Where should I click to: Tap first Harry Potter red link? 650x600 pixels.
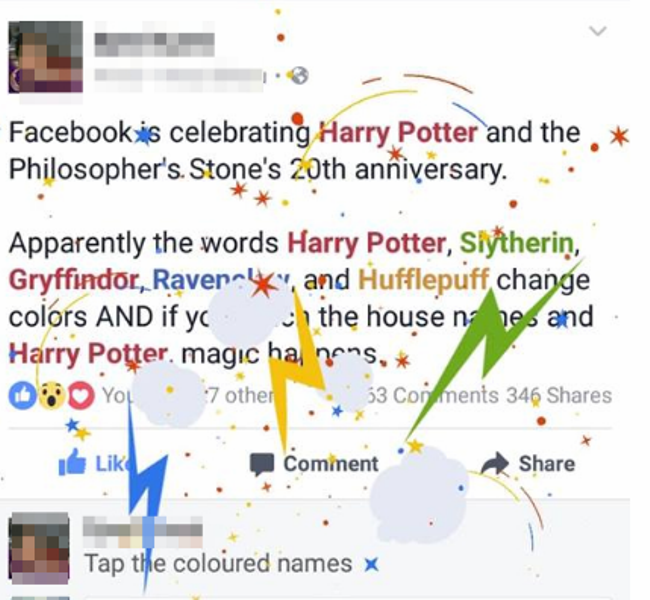click(398, 133)
